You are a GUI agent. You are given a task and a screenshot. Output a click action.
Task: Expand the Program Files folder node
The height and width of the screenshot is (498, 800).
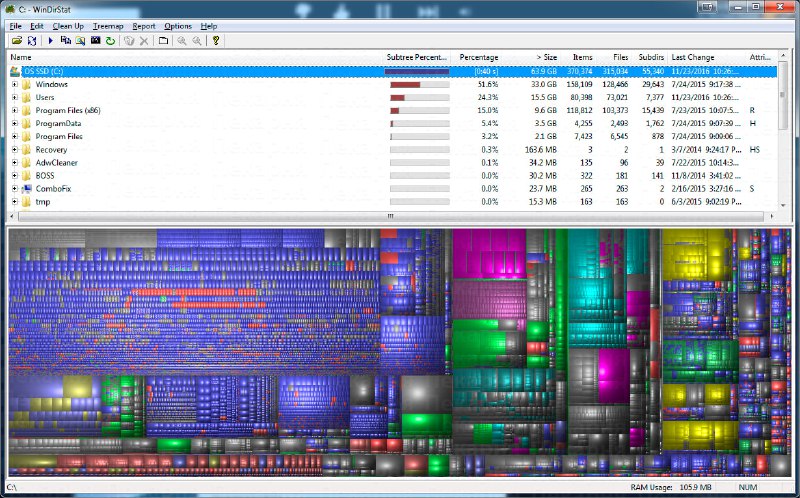(x=15, y=136)
